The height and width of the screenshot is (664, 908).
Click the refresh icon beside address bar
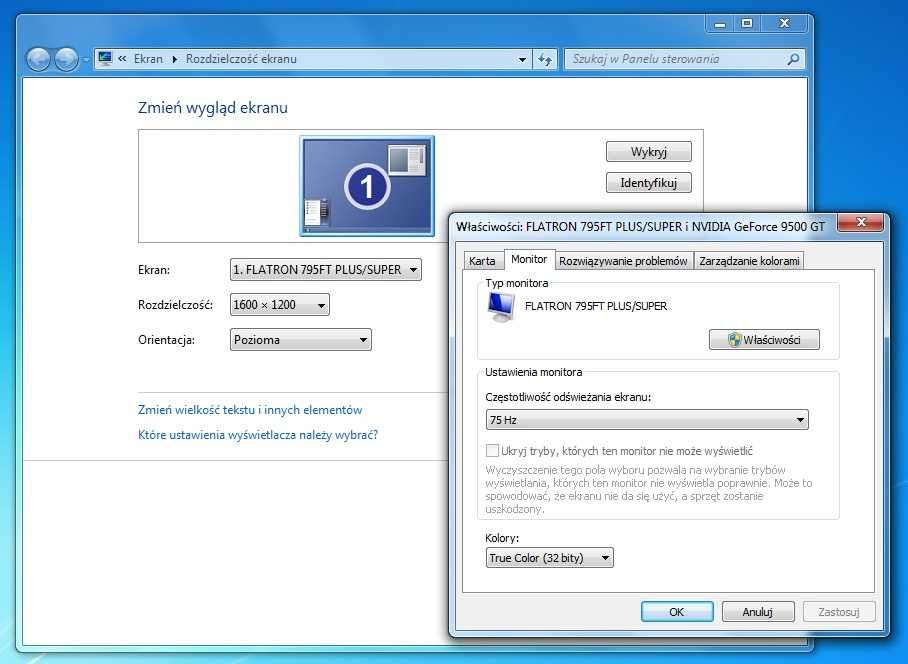tap(545, 59)
